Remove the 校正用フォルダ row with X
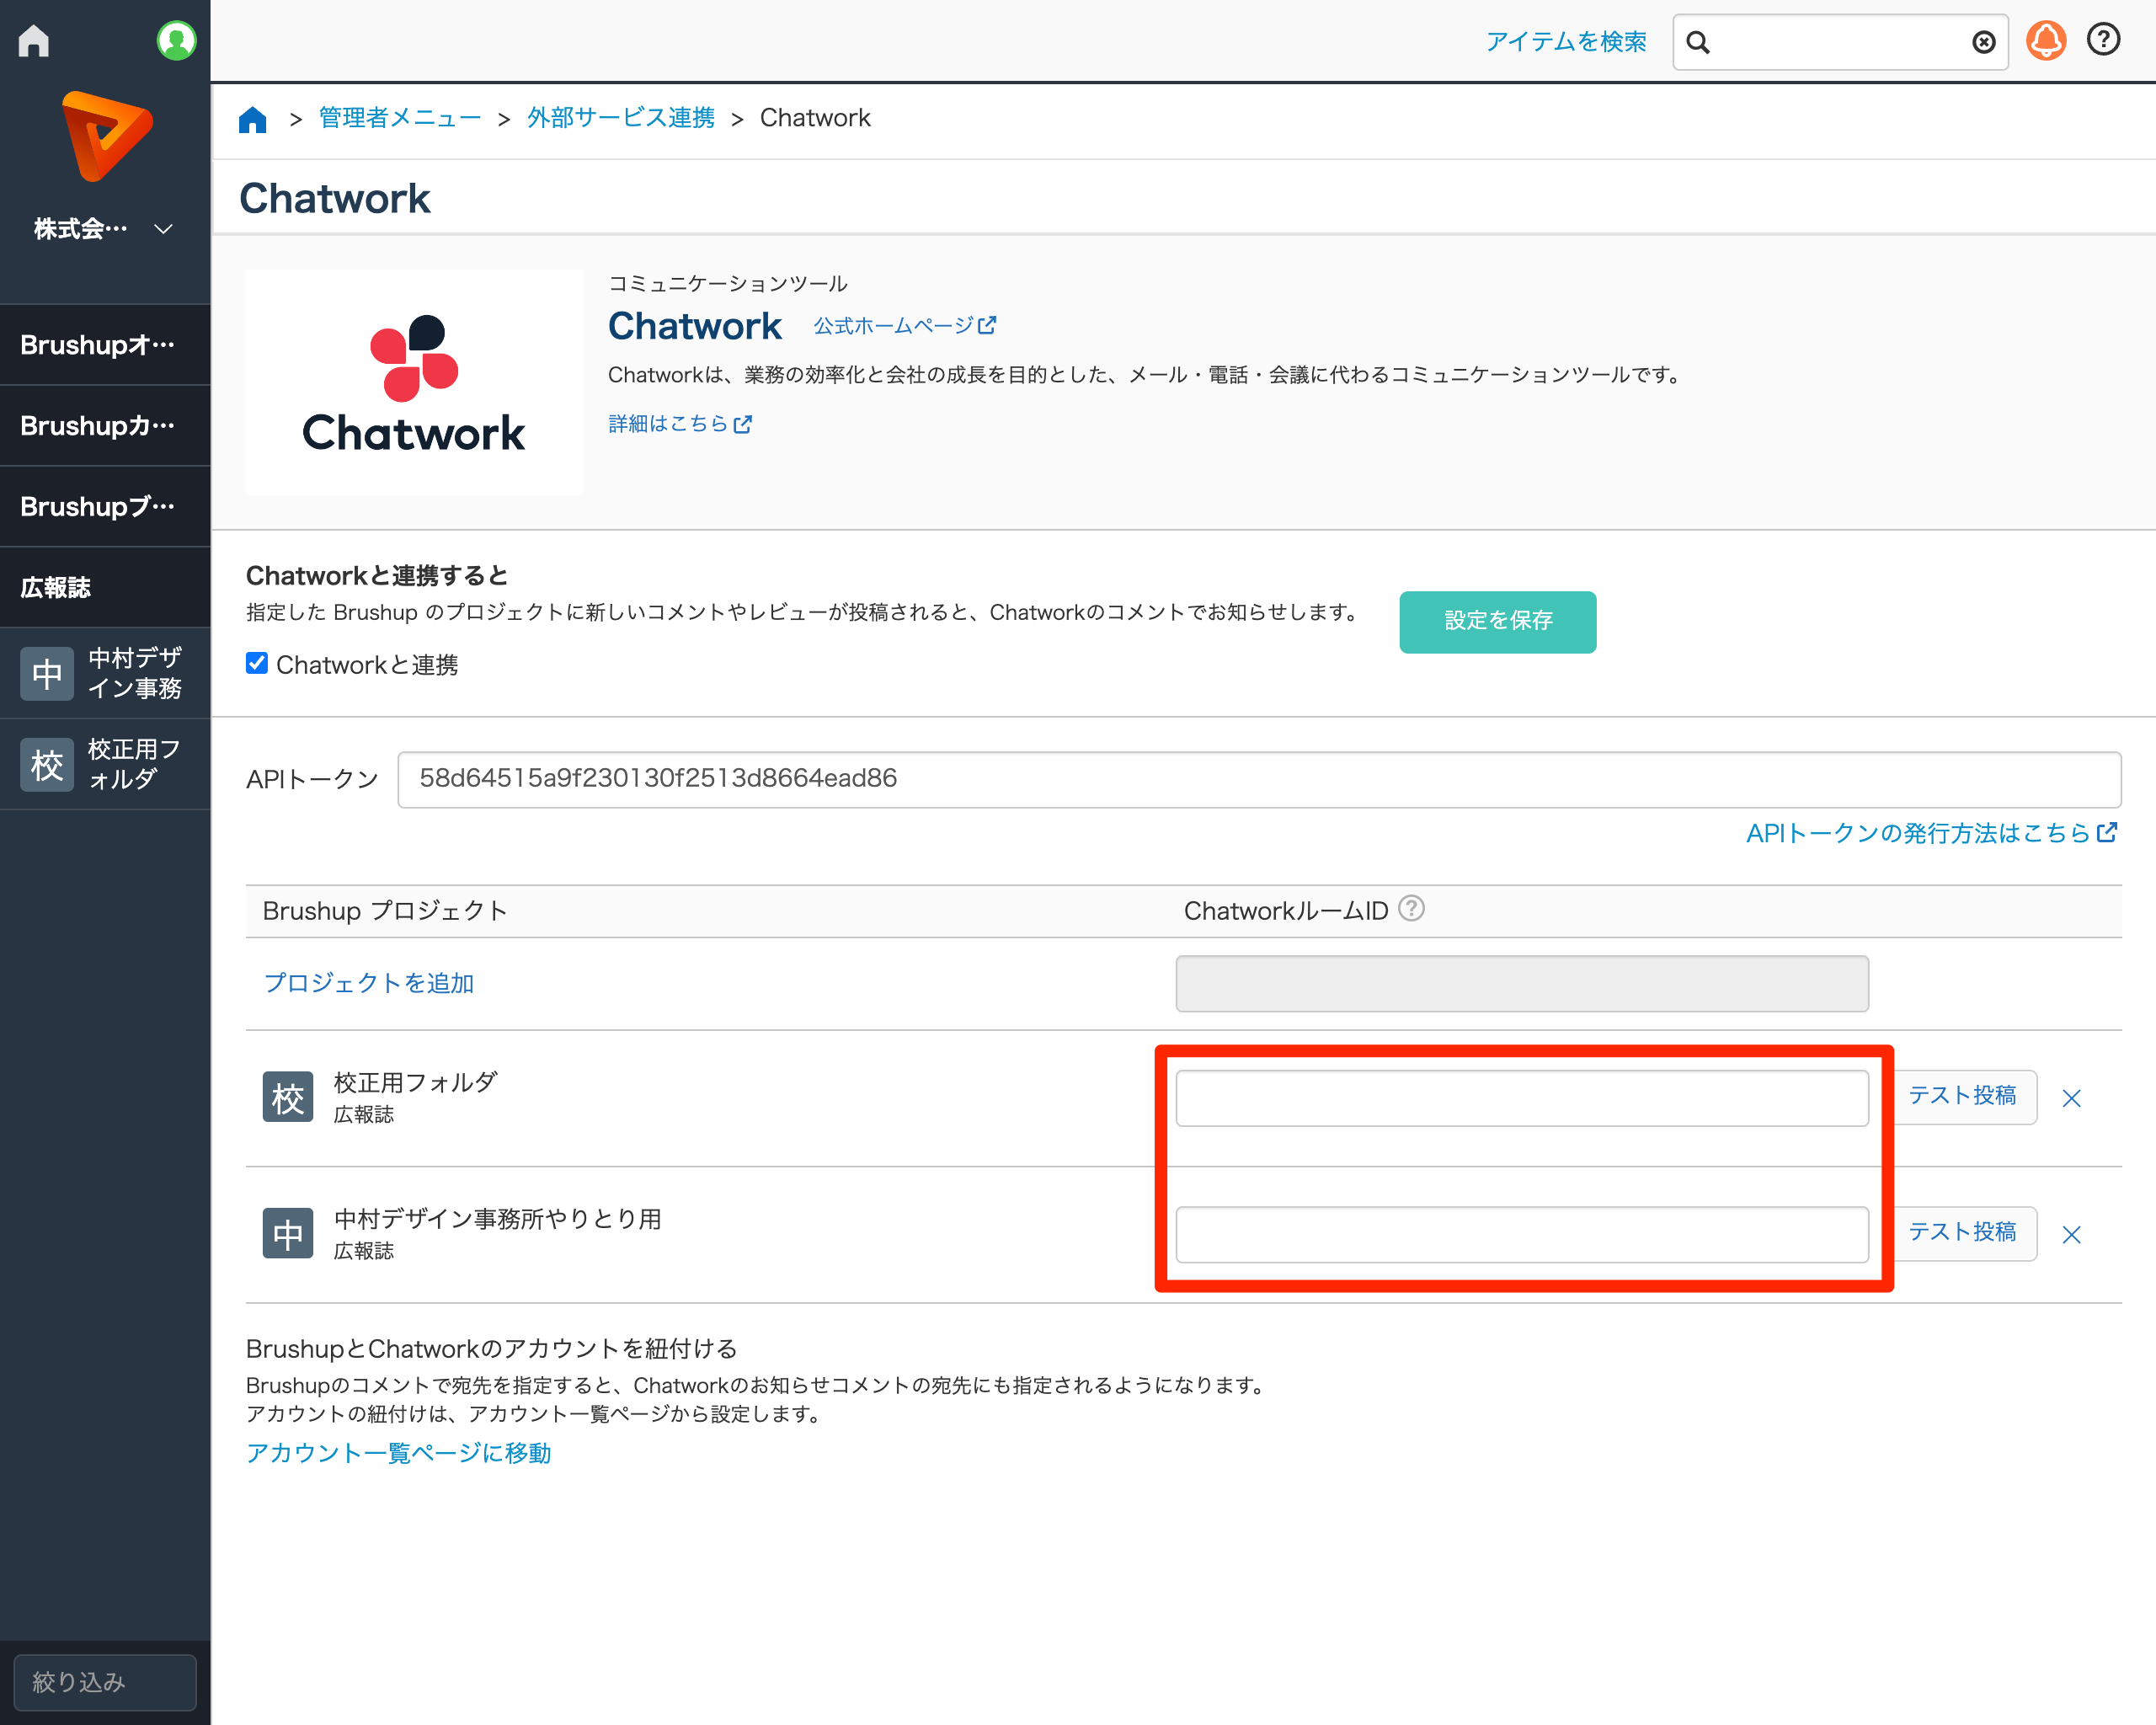The width and height of the screenshot is (2156, 1725). coord(2071,1099)
